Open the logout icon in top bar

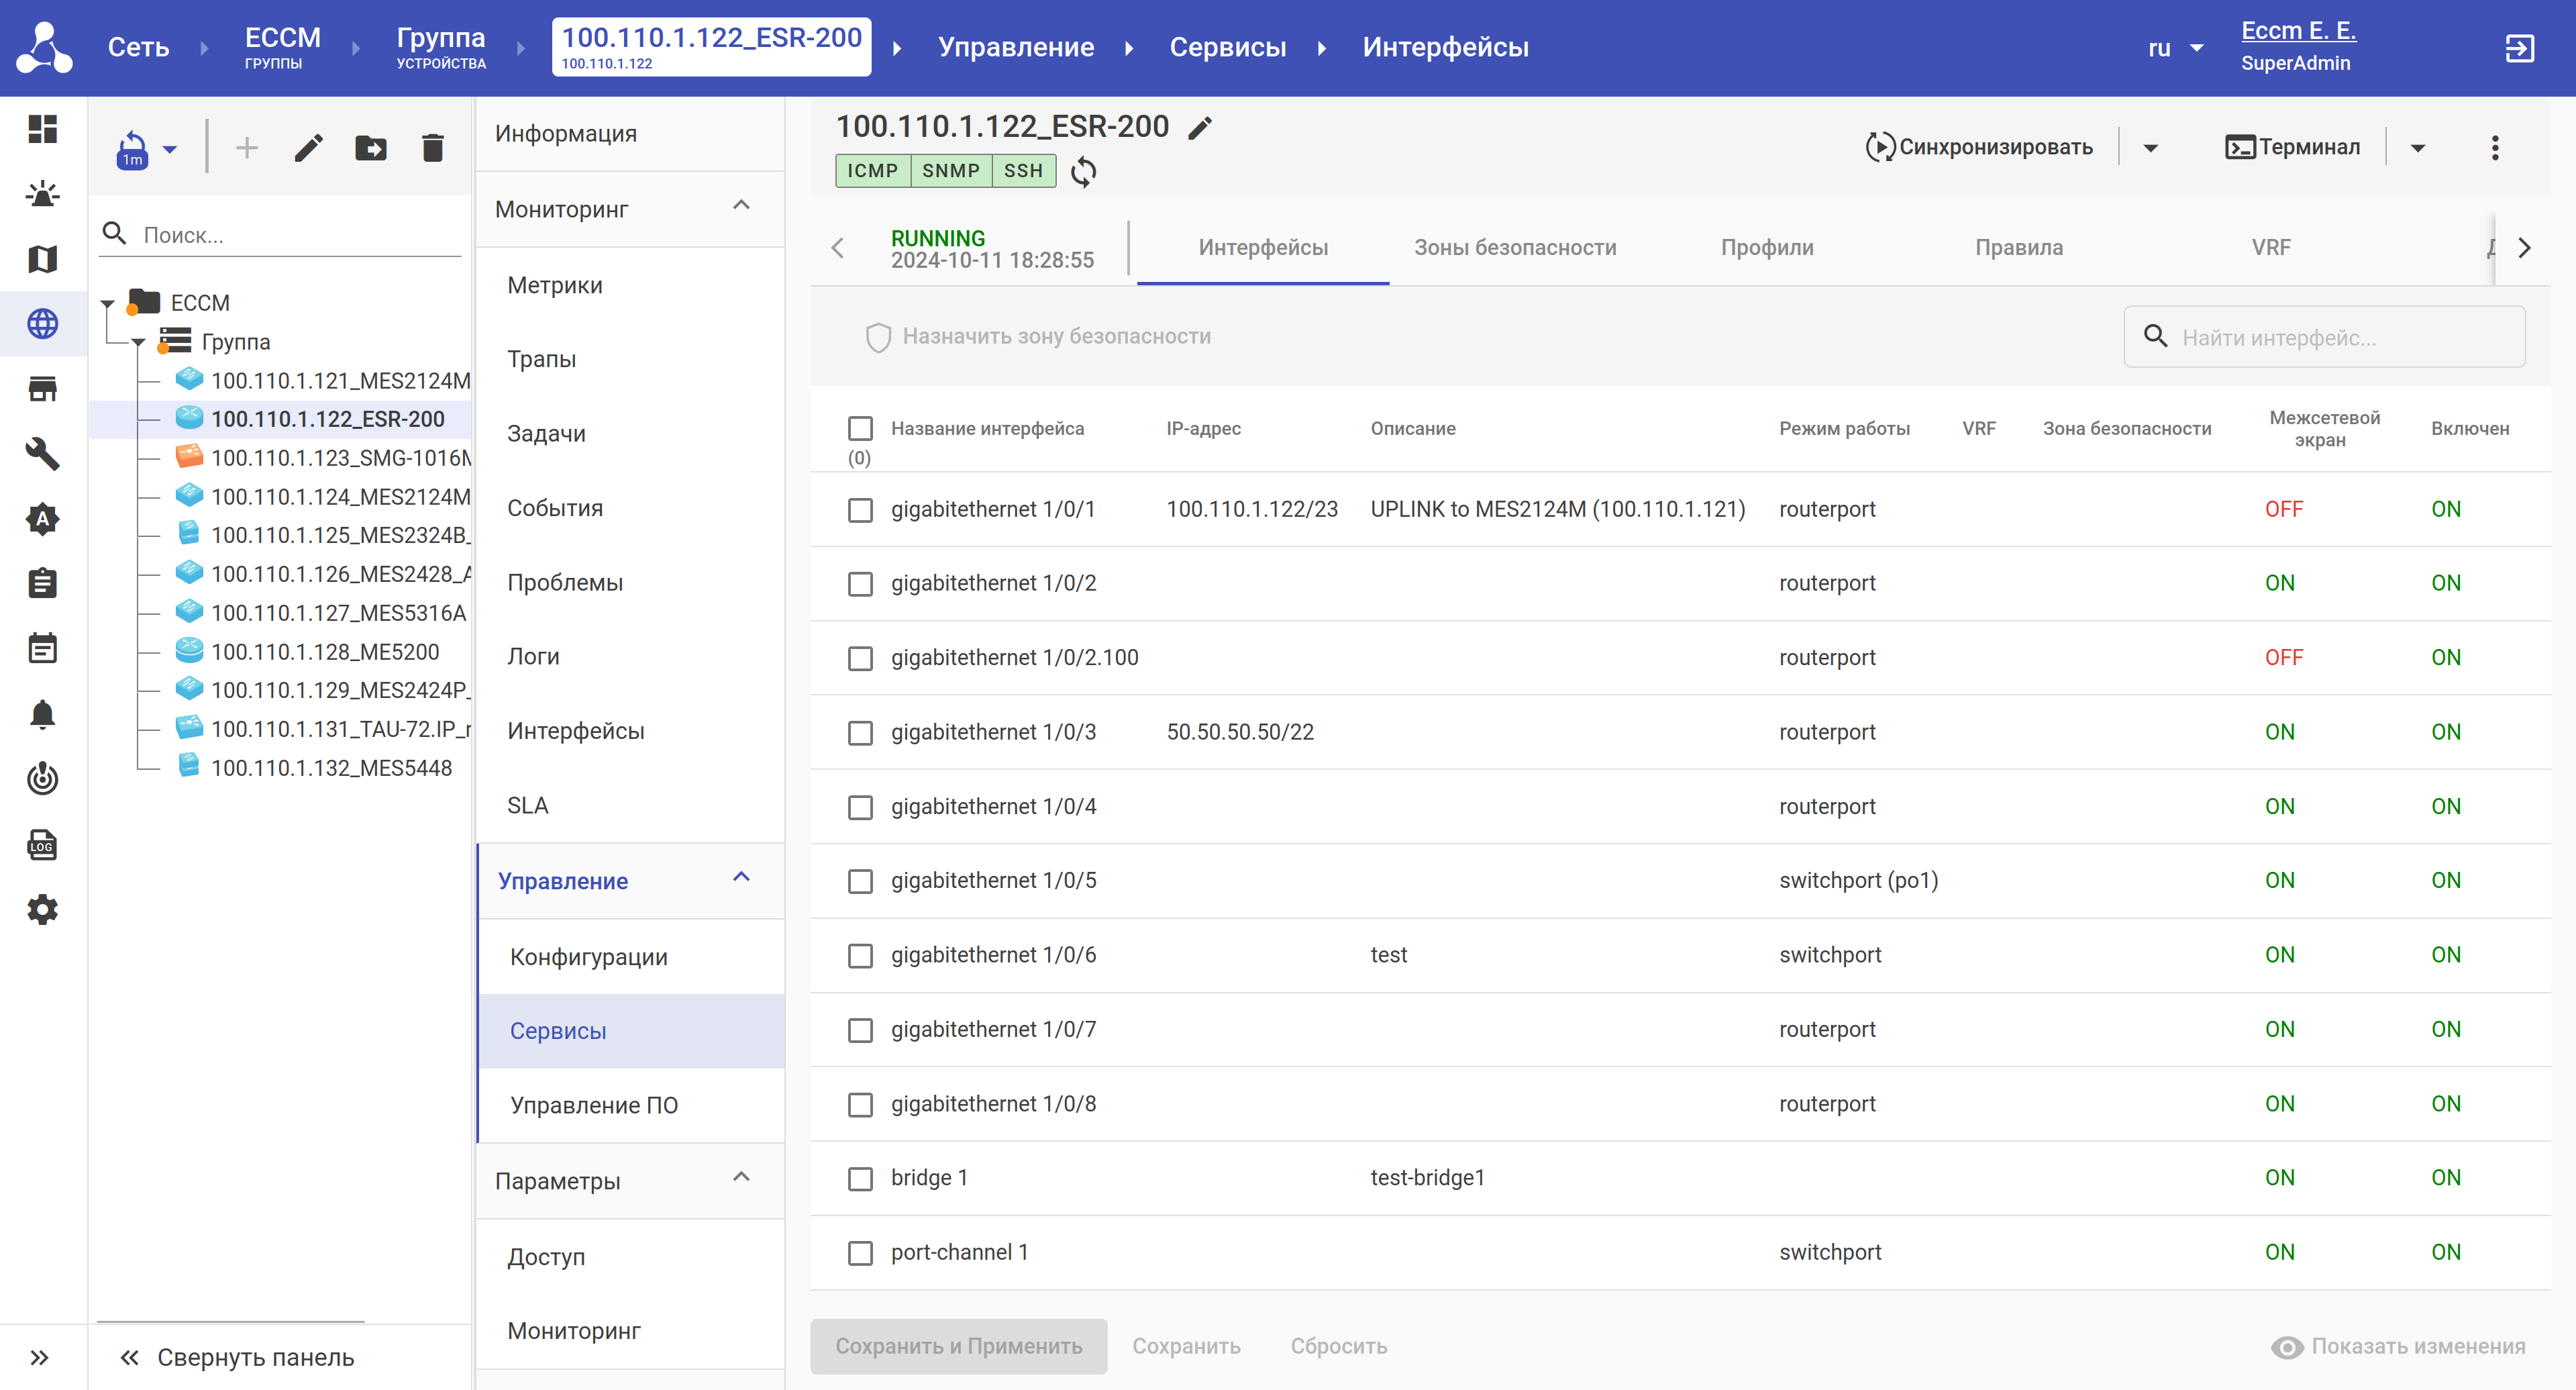point(2519,47)
